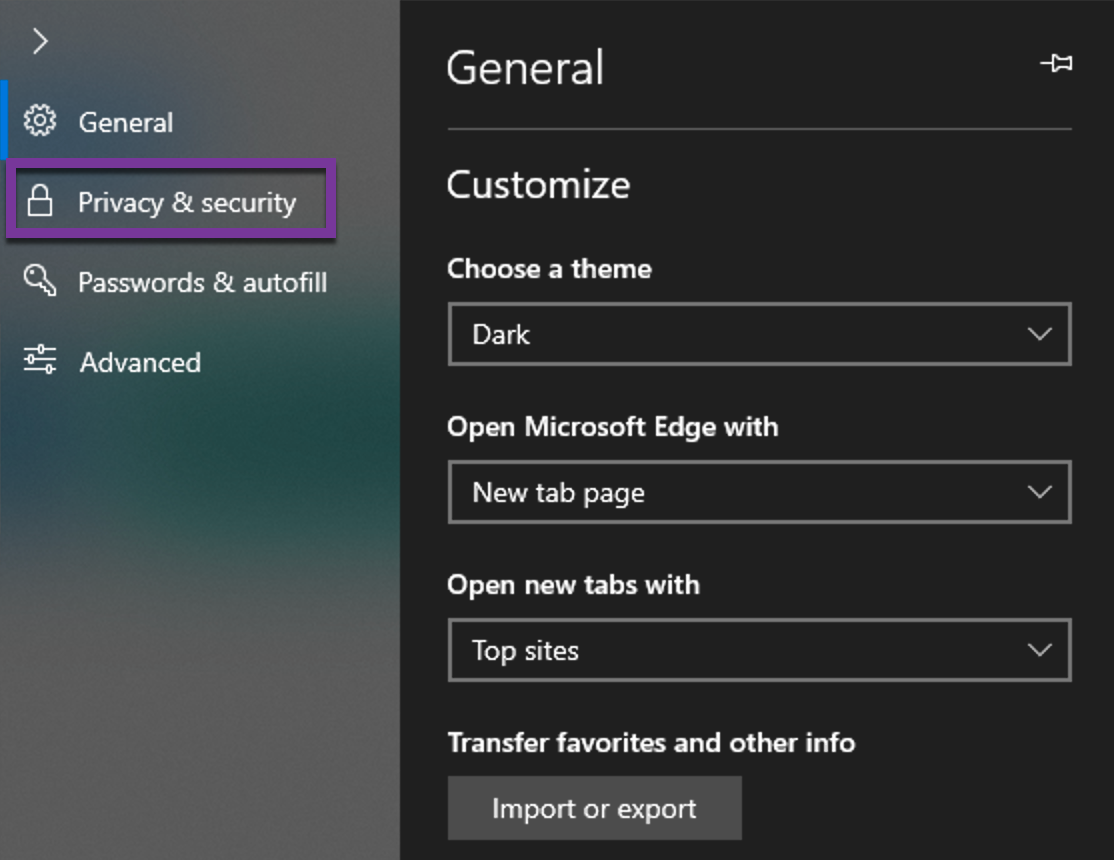Click the Customize section heading

coord(538,185)
